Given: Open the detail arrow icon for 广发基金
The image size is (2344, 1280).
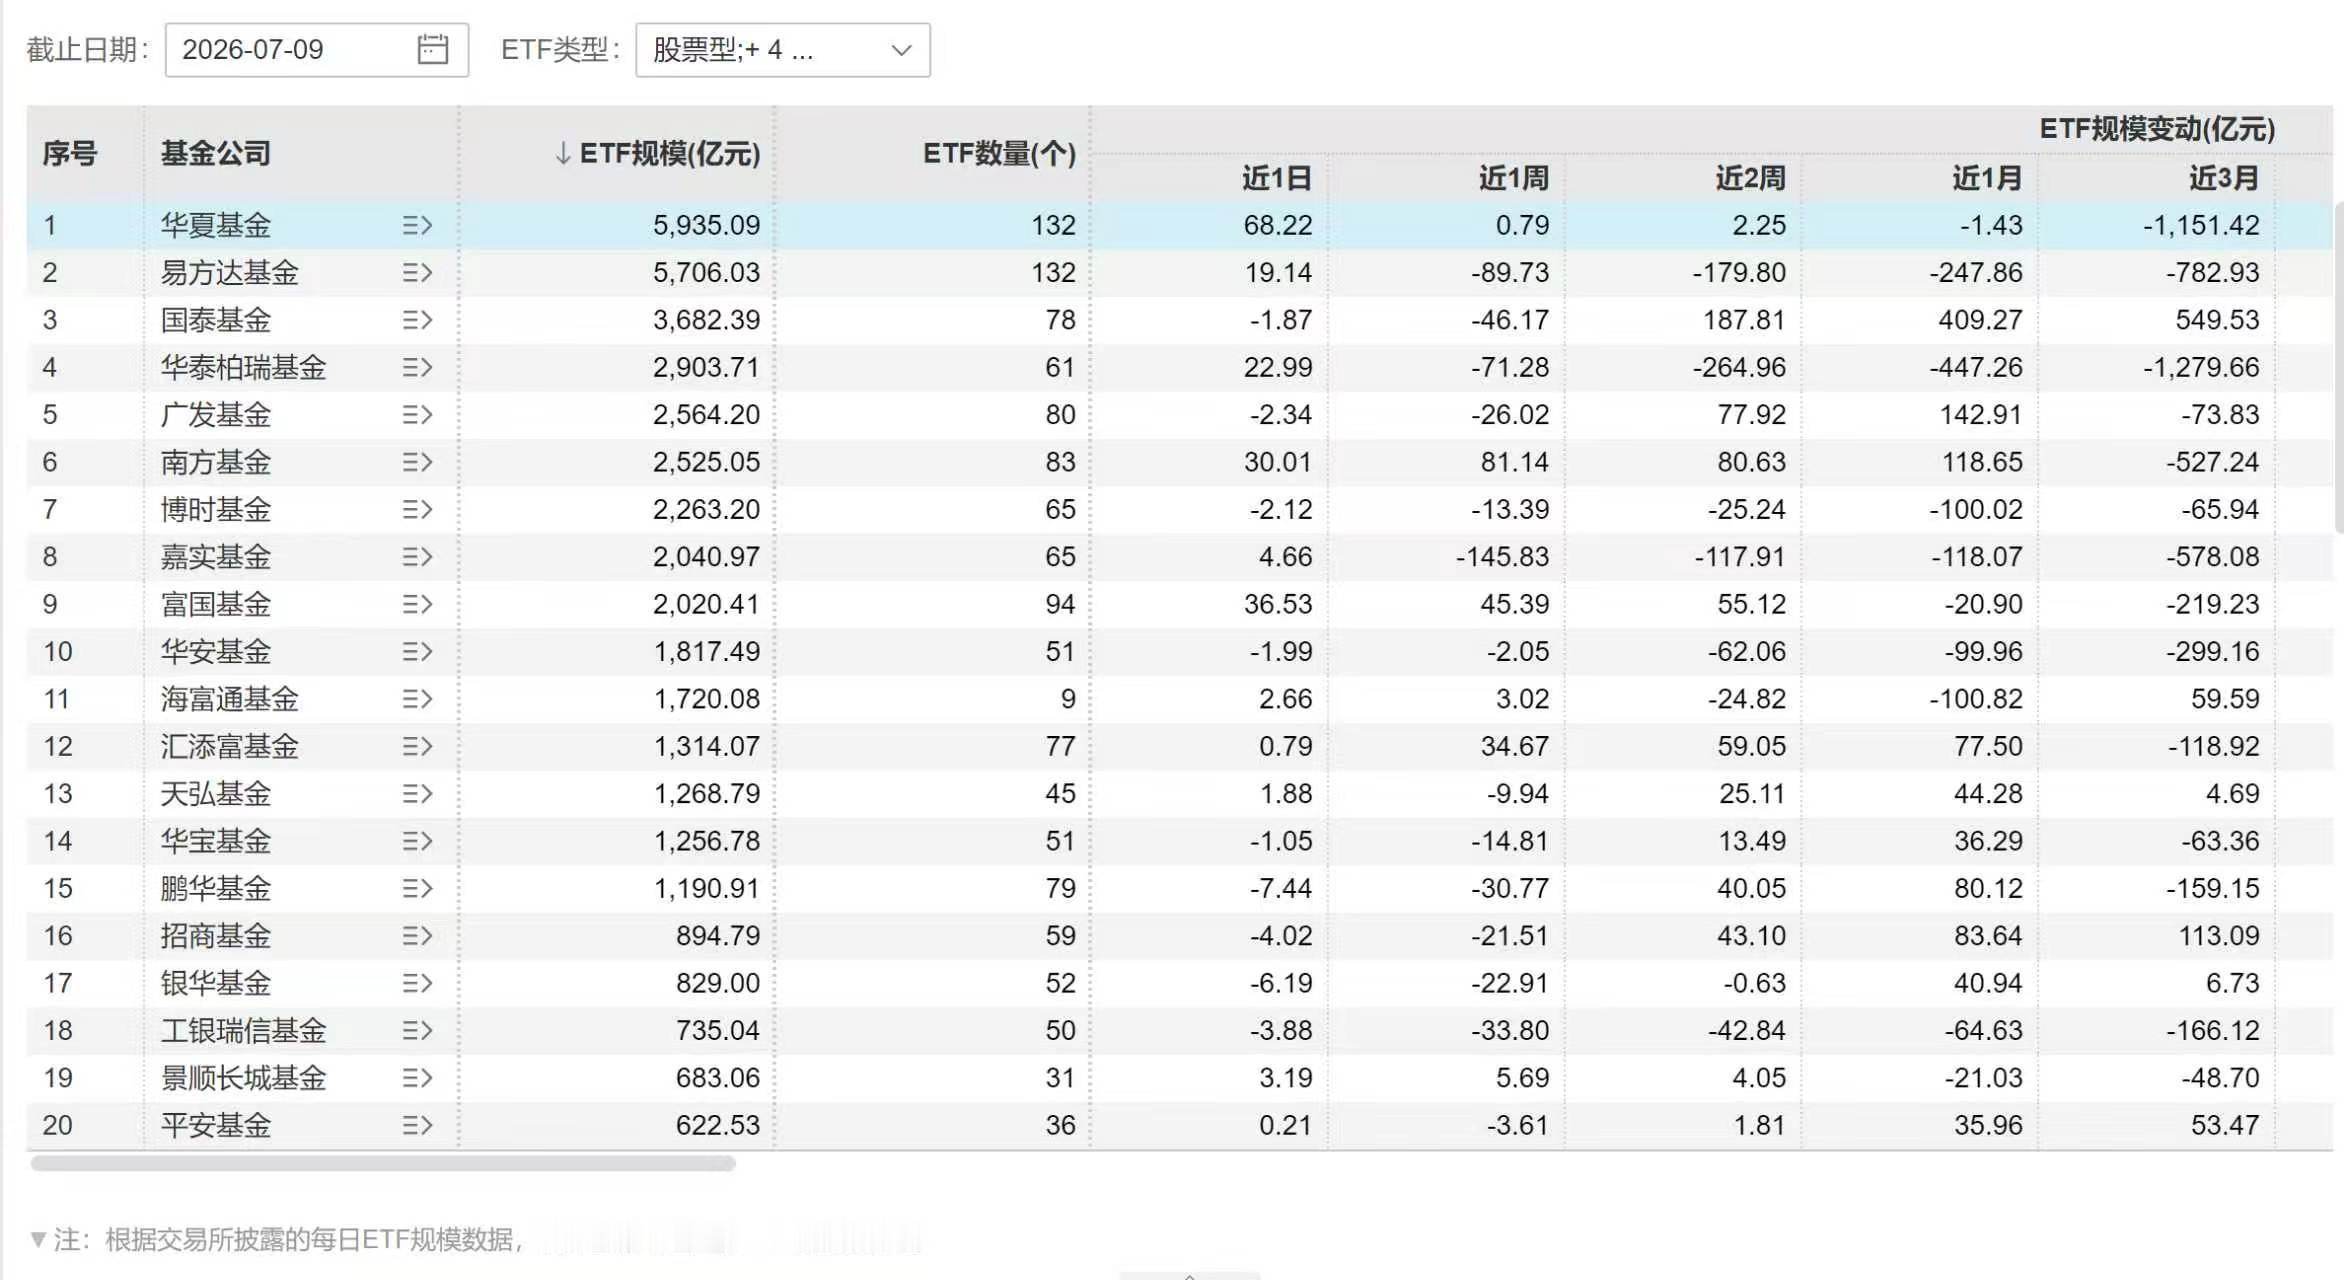Looking at the screenshot, I should point(417,414).
